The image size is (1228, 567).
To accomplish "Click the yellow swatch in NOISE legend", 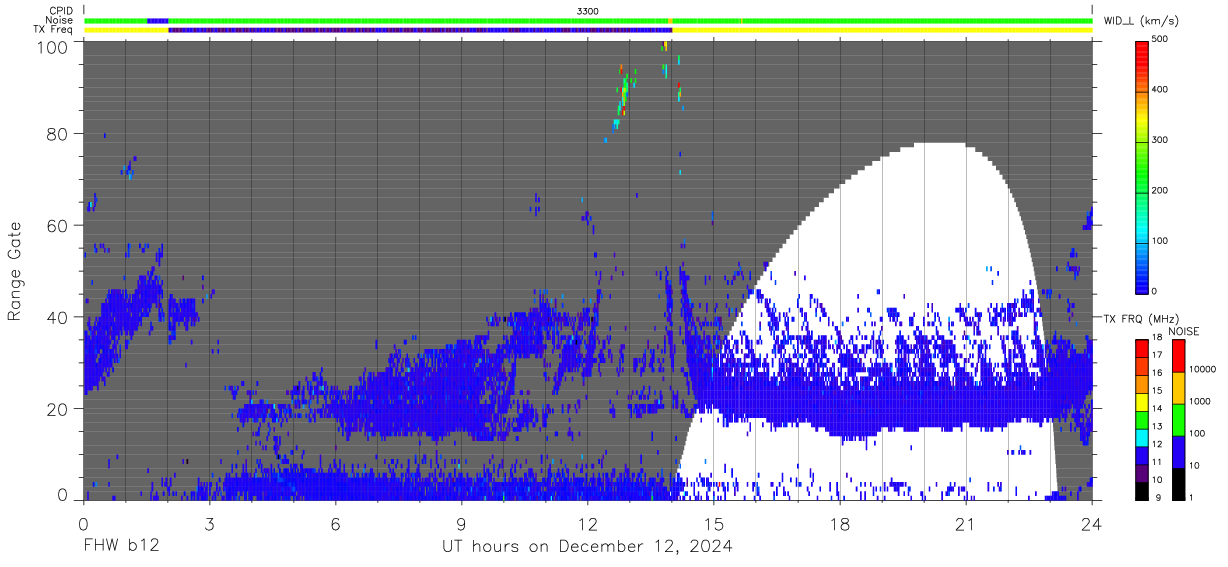I will (1178, 387).
